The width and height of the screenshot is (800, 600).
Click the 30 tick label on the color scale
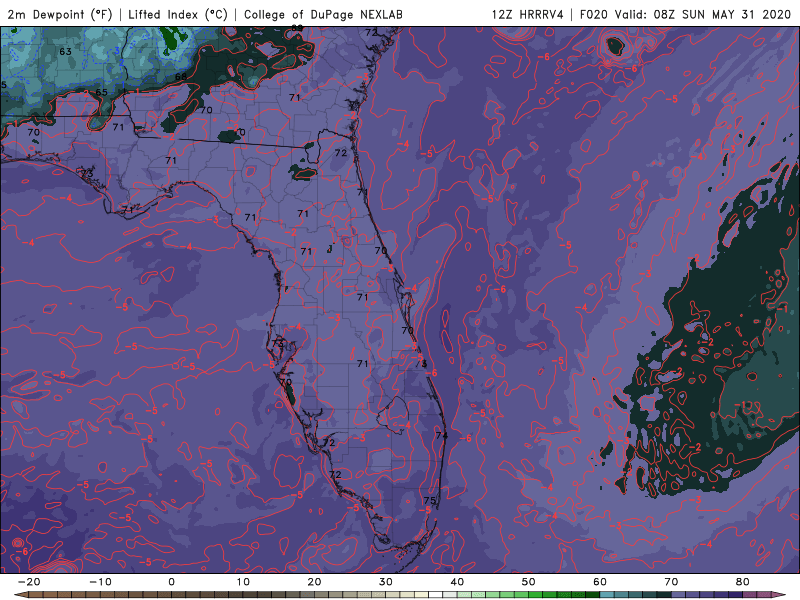click(386, 582)
